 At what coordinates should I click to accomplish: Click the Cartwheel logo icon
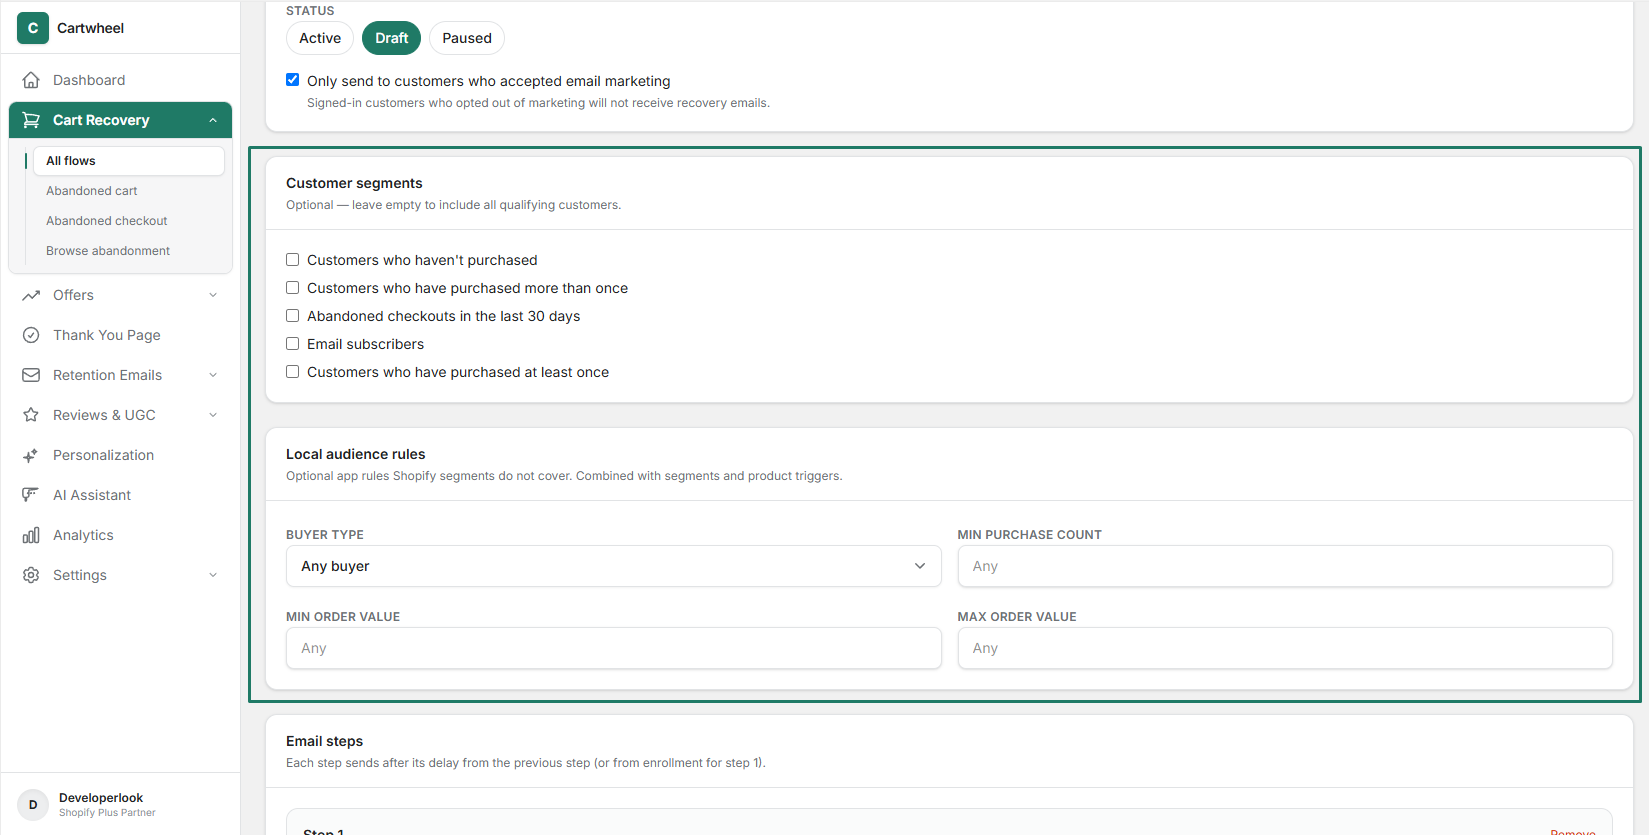(33, 28)
